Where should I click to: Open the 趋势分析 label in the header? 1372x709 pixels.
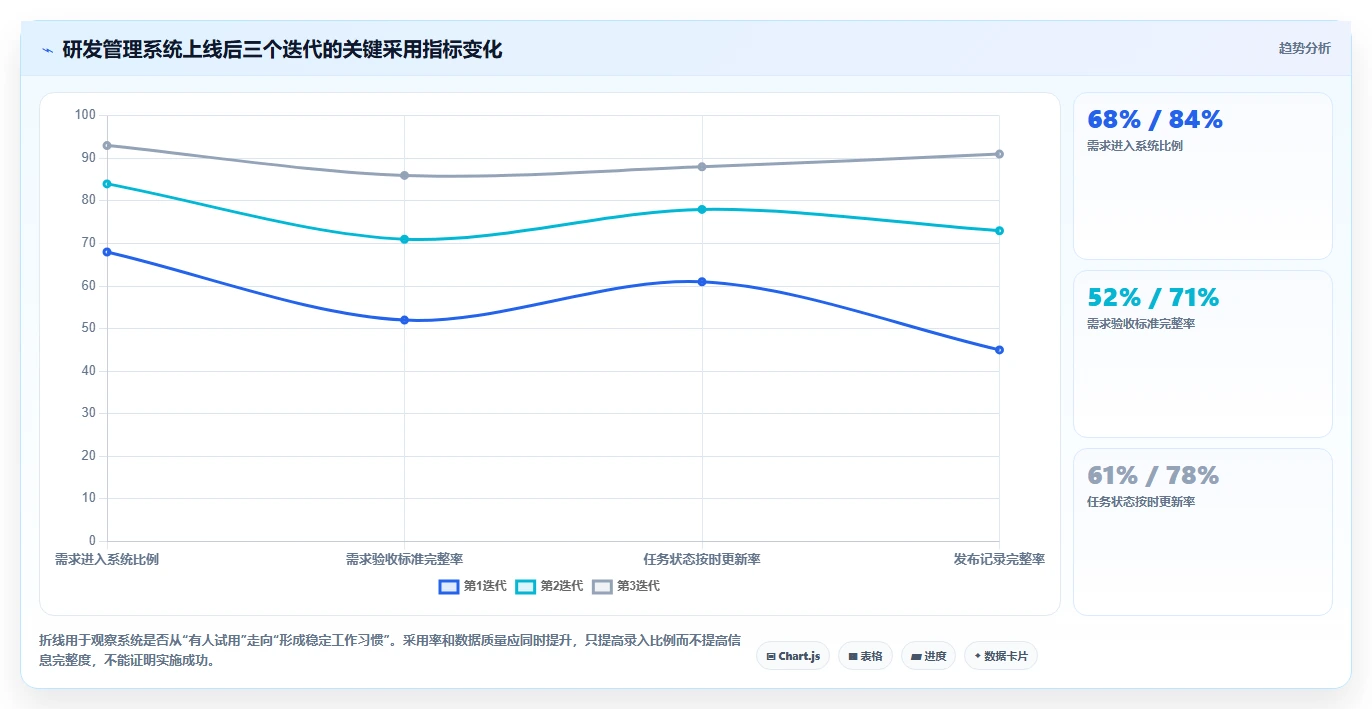(x=1304, y=48)
